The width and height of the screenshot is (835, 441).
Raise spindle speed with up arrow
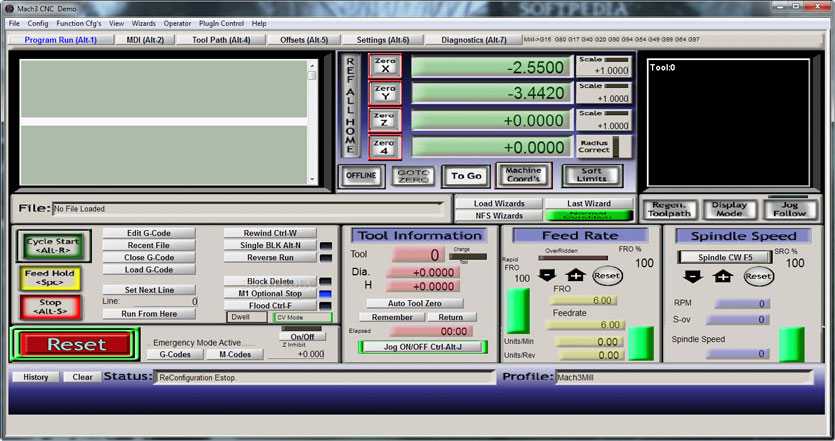pos(722,276)
